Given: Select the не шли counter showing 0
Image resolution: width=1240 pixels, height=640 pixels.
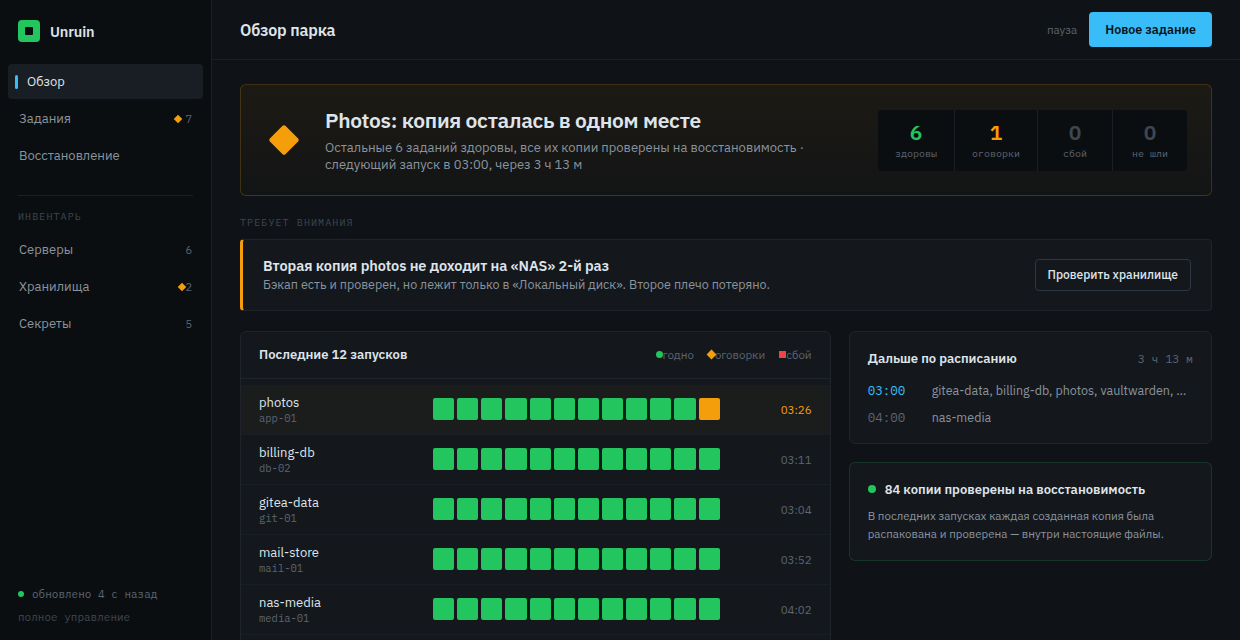Looking at the screenshot, I should [x=1150, y=140].
